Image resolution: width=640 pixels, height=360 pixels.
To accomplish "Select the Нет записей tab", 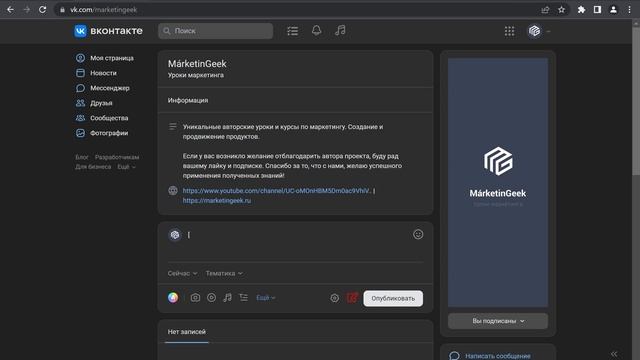I will point(187,332).
